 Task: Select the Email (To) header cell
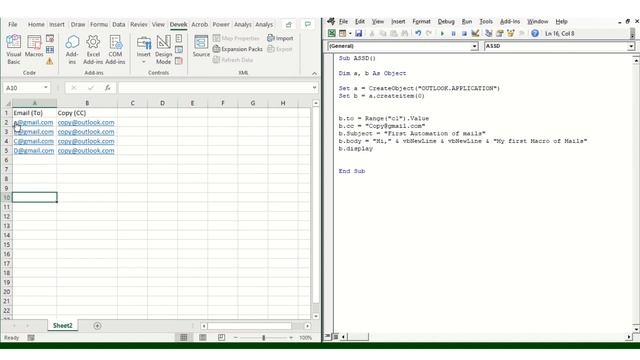34,113
